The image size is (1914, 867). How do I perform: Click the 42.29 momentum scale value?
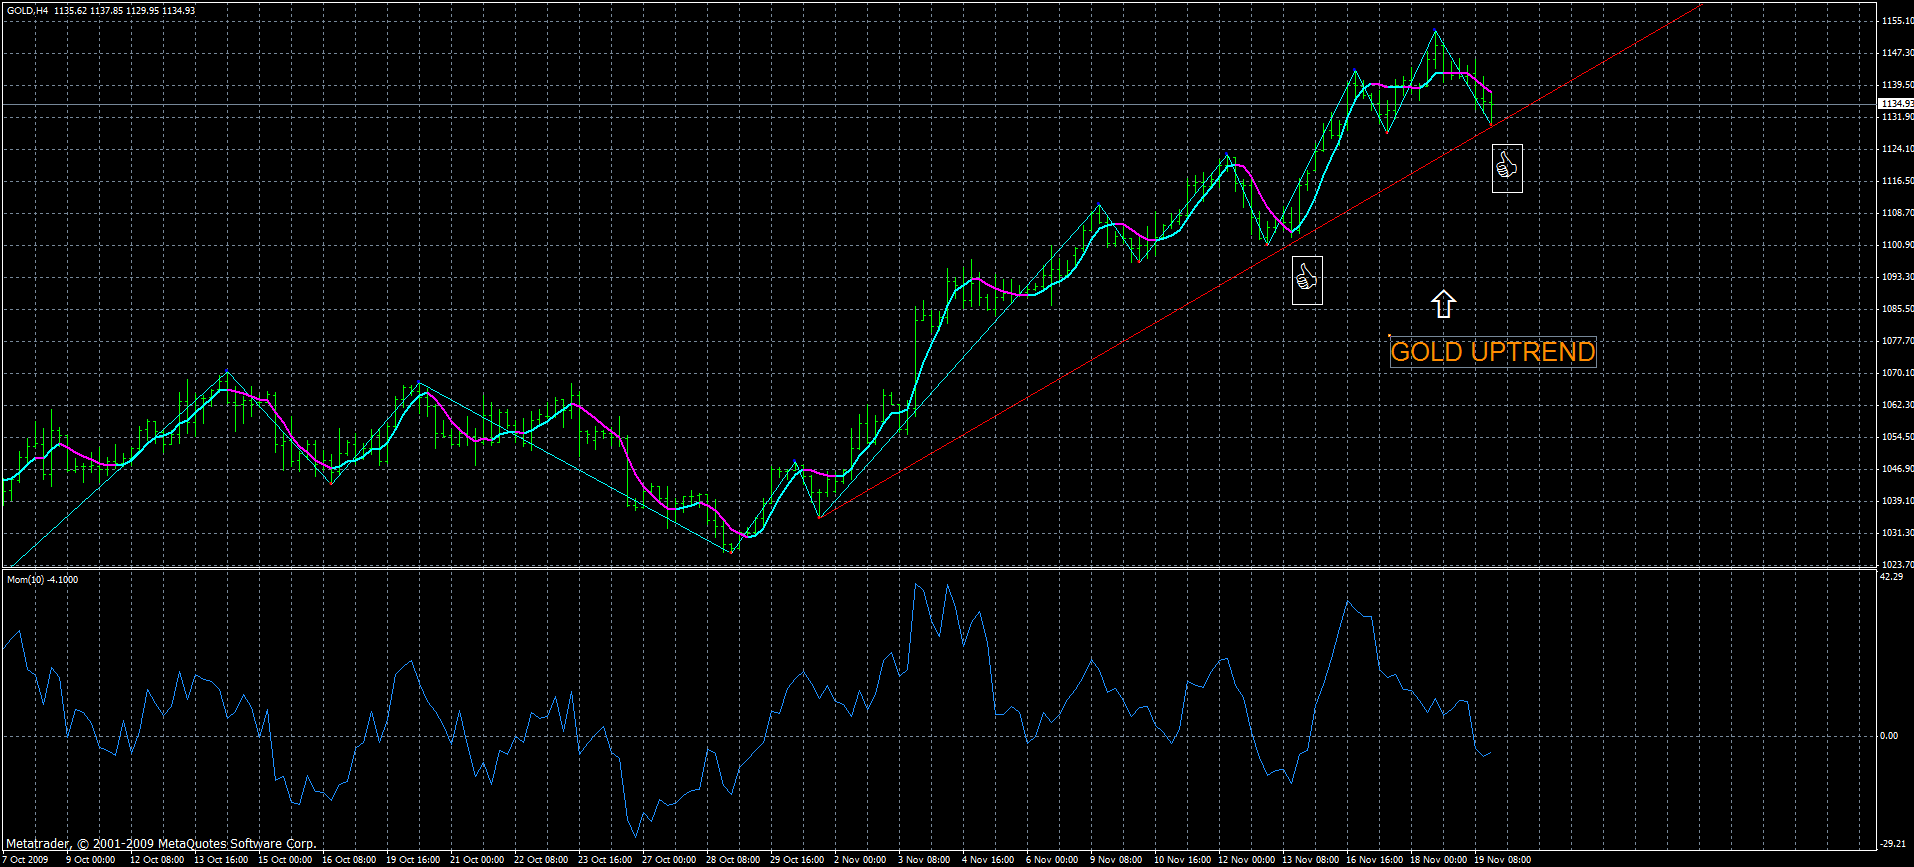pyautogui.click(x=1890, y=577)
